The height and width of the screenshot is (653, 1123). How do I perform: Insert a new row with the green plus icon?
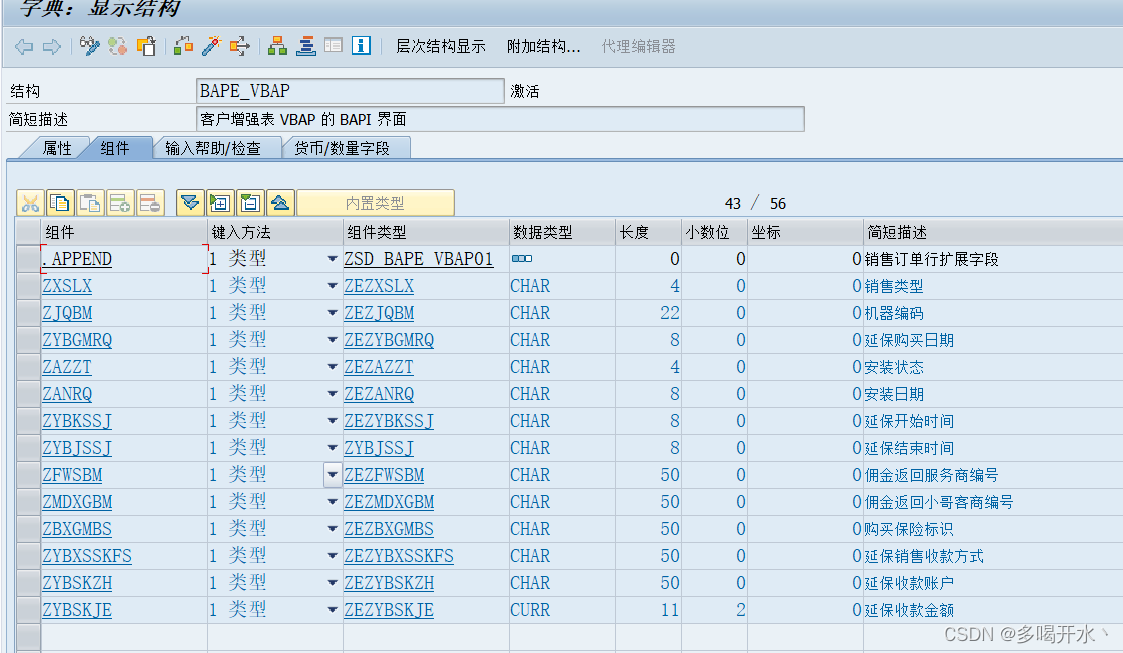(118, 202)
